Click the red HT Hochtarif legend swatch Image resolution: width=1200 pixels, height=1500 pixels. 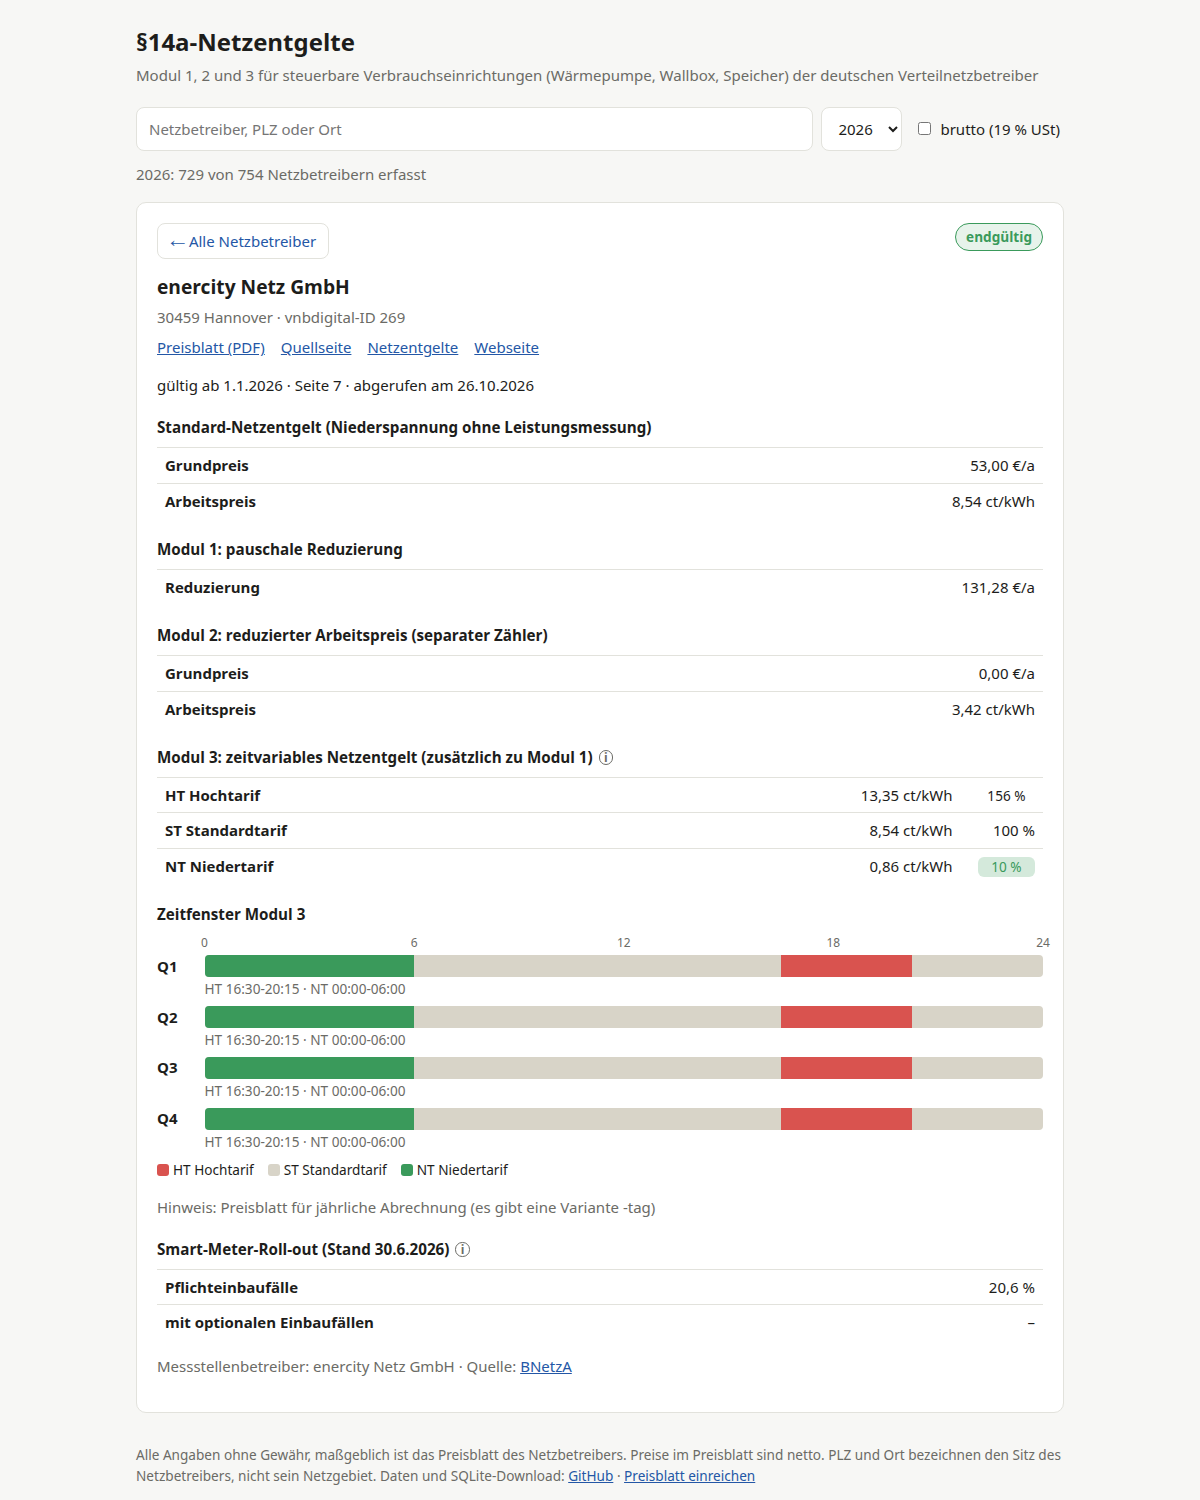pos(163,1170)
